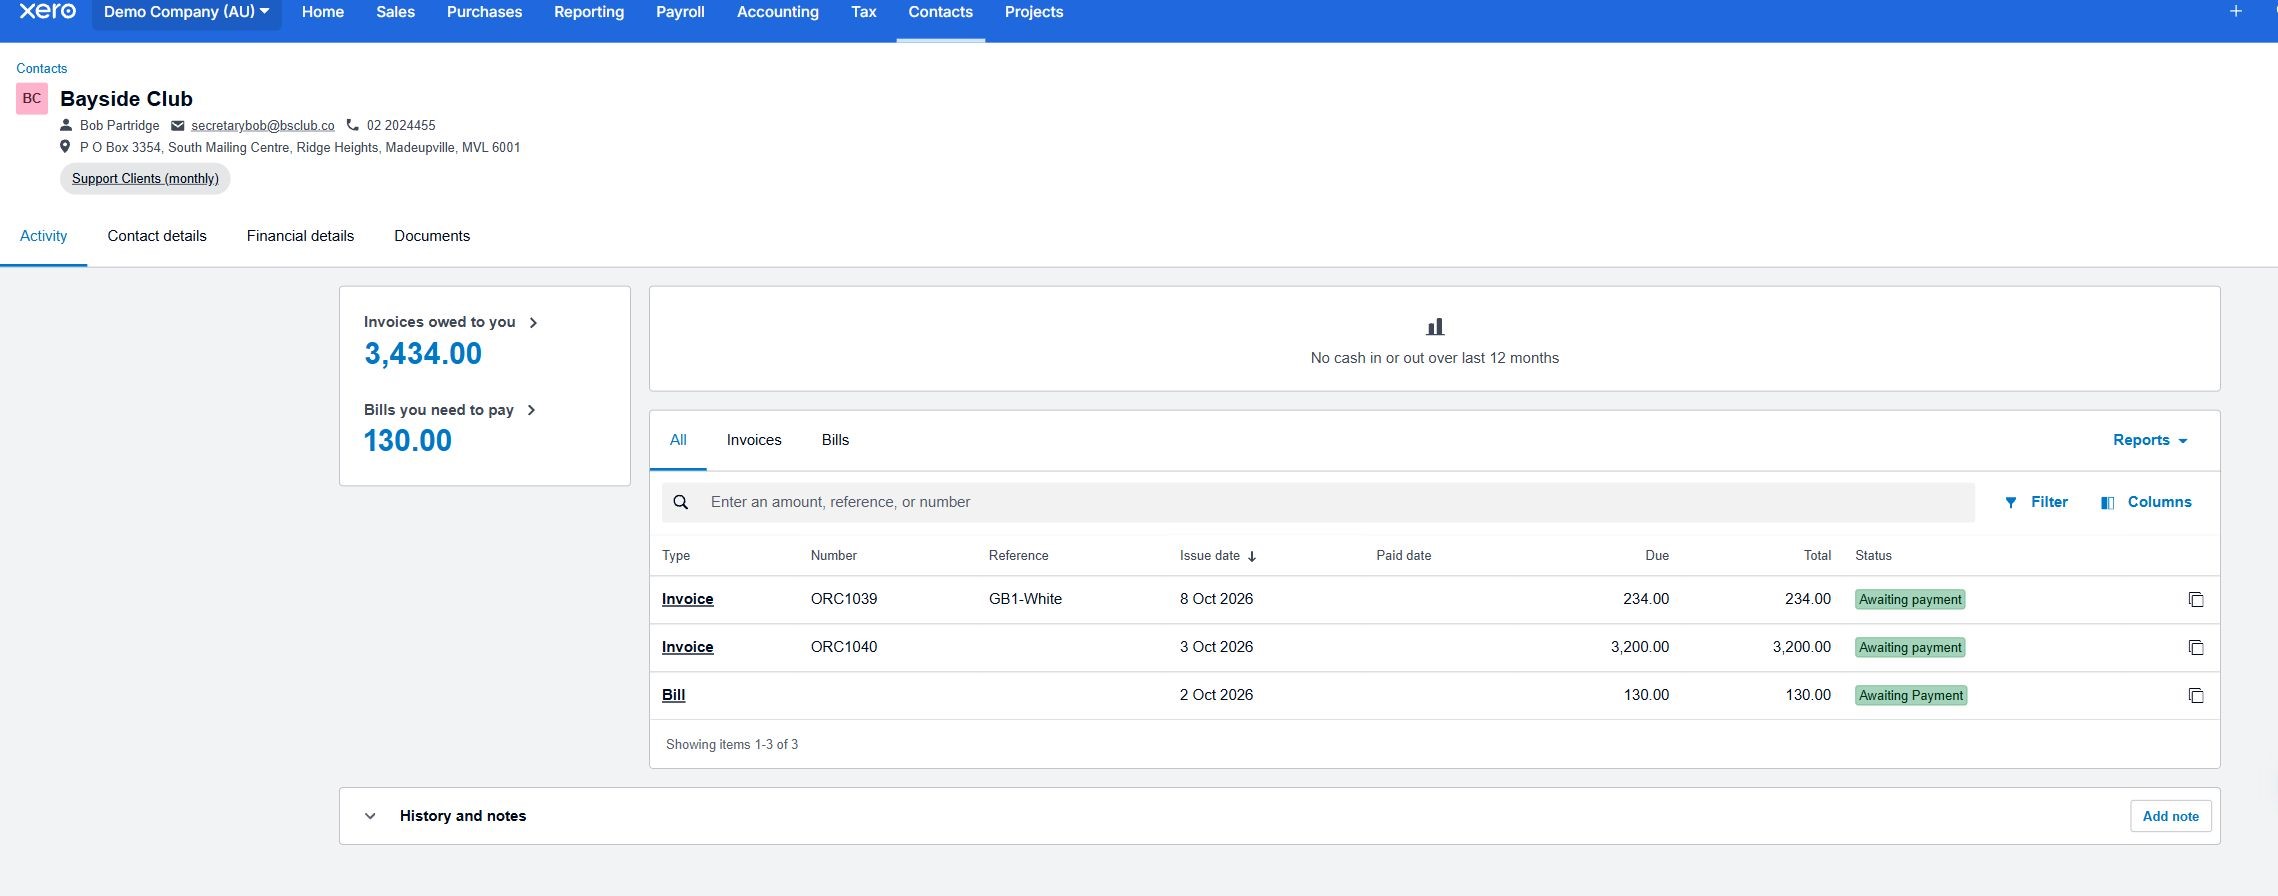Show only the Invoices tab
Screen dimensions: 2278x896
point(754,440)
